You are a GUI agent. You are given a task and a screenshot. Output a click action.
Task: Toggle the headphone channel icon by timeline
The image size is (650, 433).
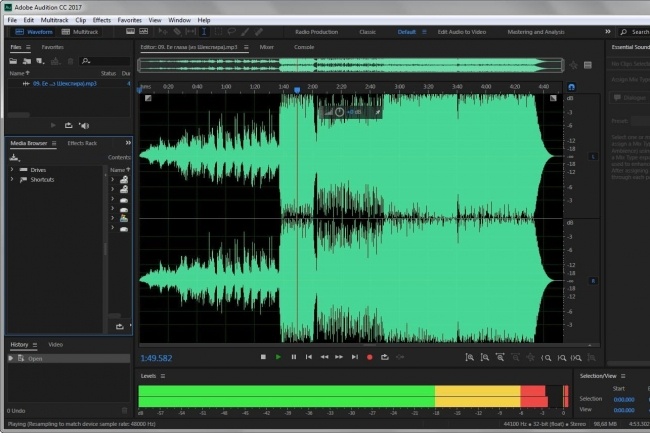(571, 87)
